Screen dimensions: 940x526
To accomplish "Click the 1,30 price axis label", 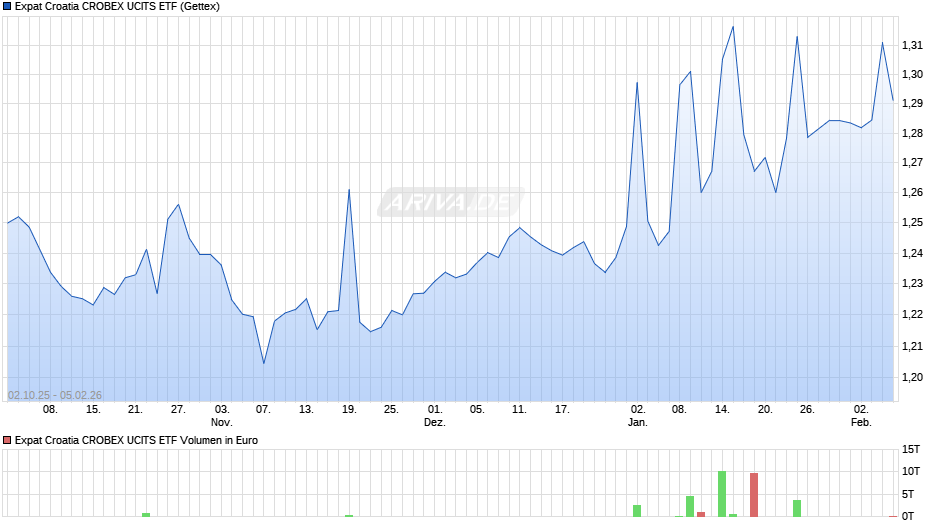I will pos(912,74).
